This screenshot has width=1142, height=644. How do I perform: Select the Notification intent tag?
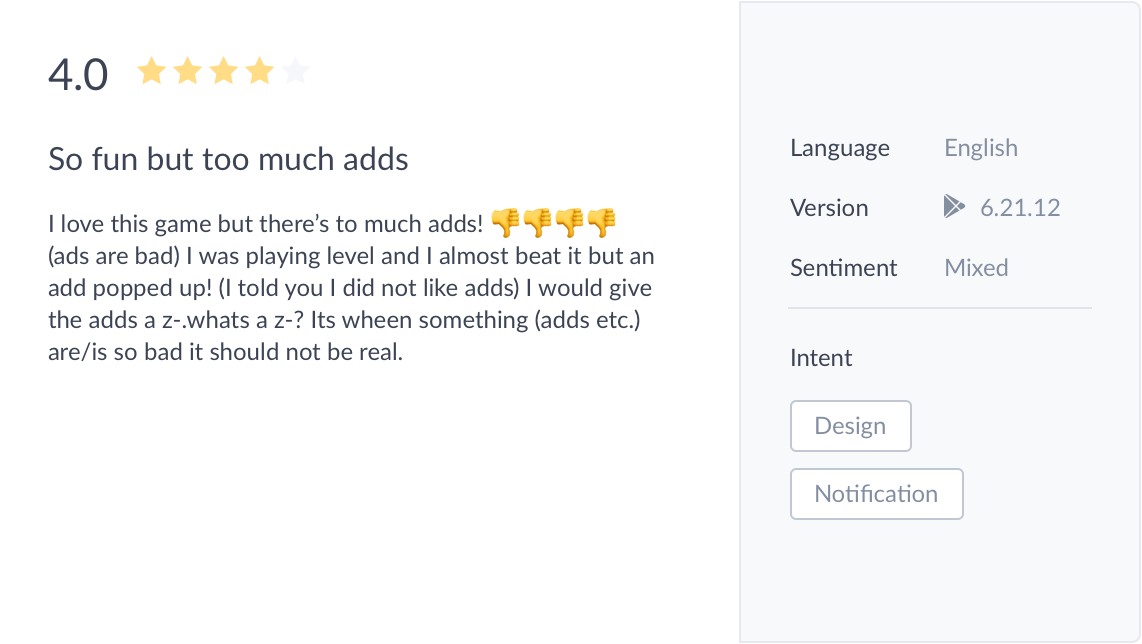click(x=876, y=494)
